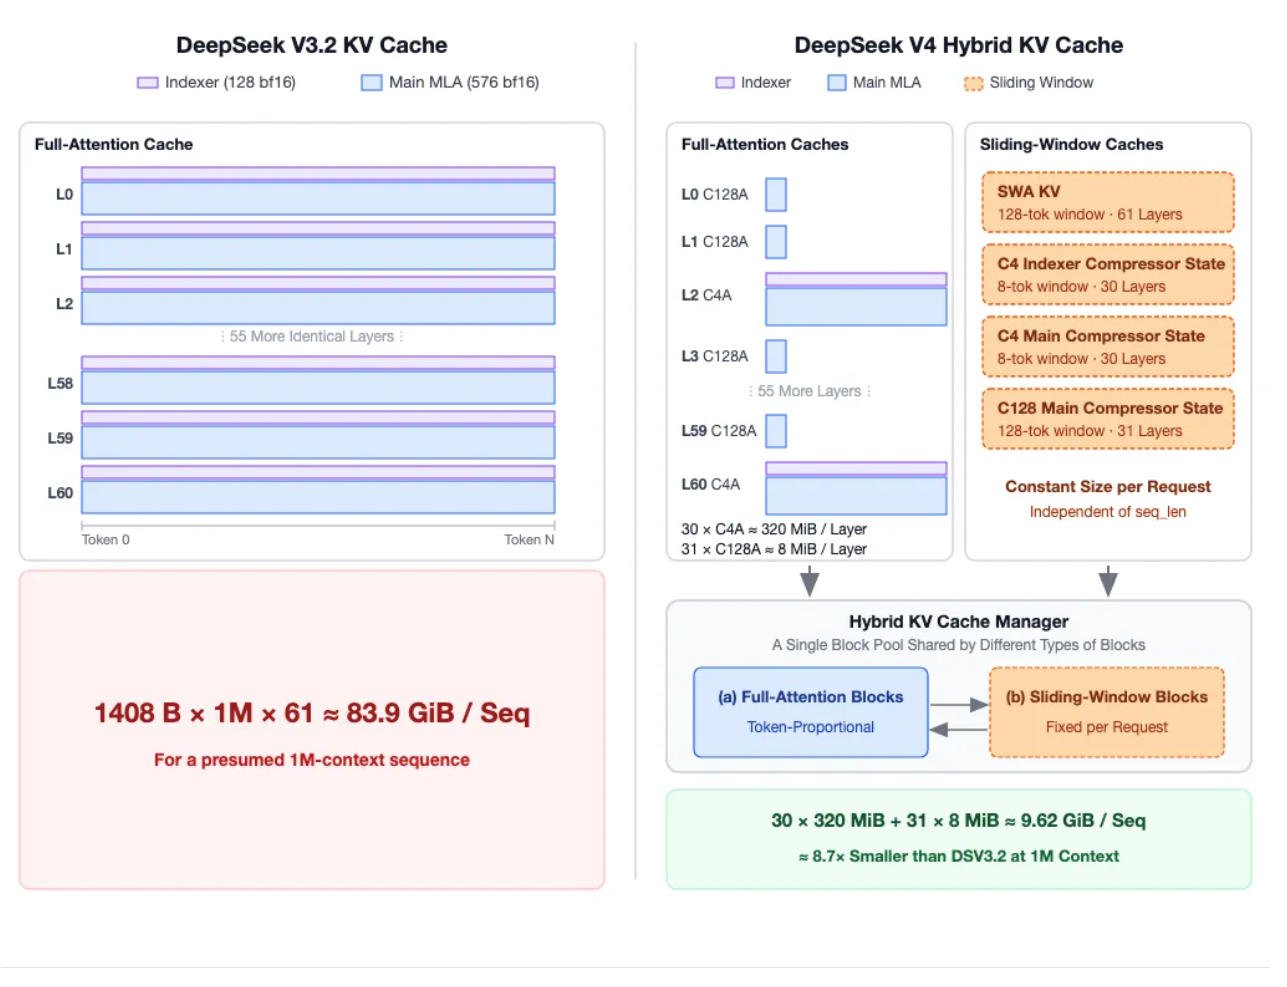
Task: Click the orange Sliding Window legend swatch
Action: (974, 83)
